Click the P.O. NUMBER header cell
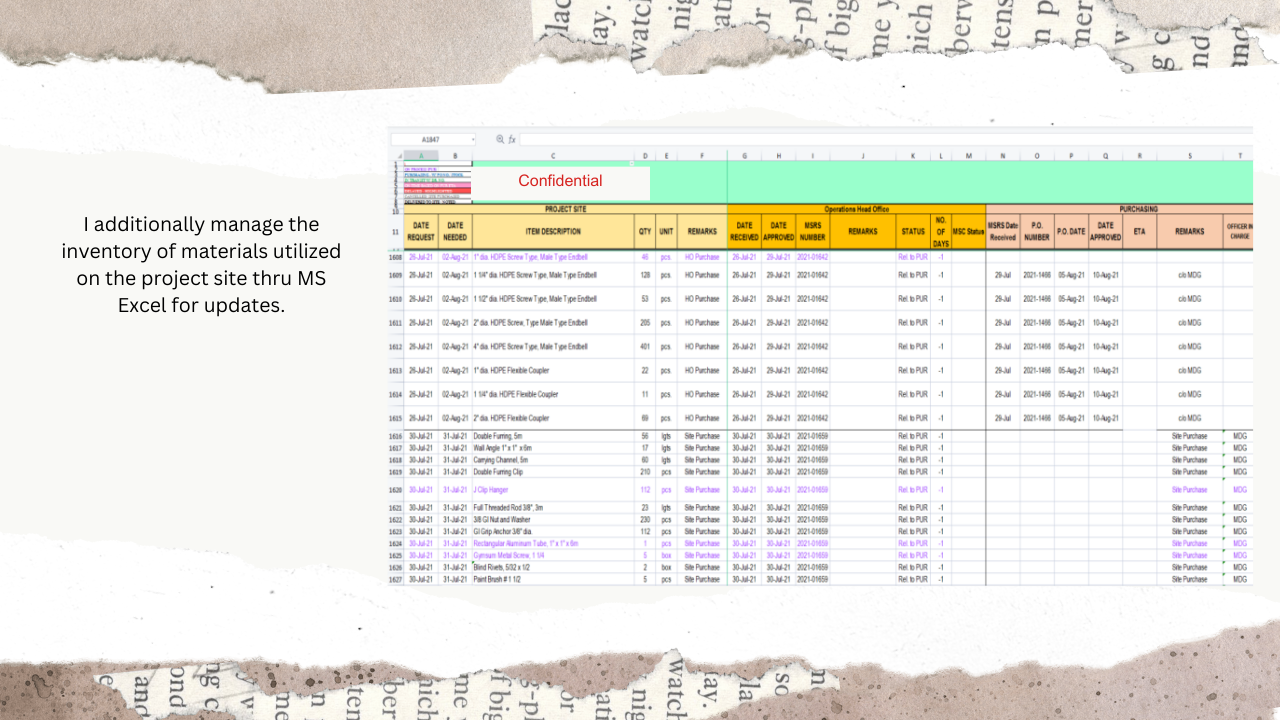 [x=1037, y=231]
